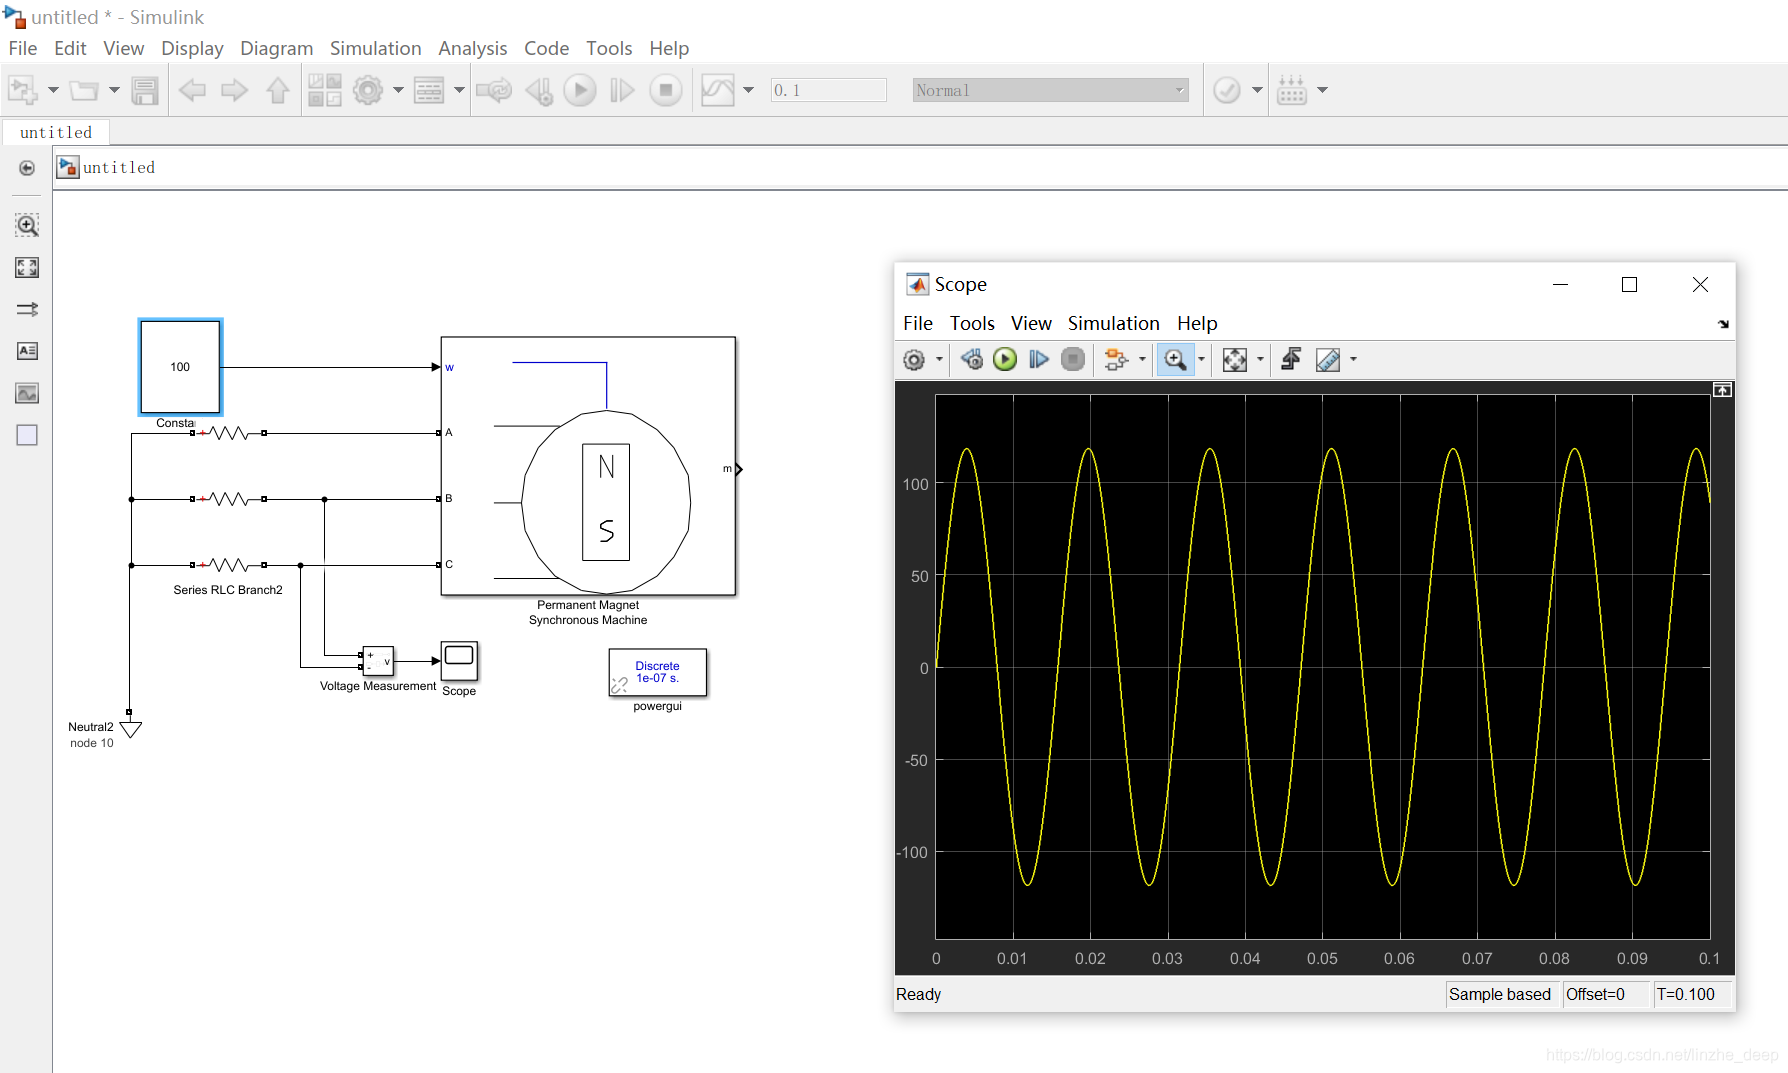1788x1073 pixels.
Task: Open Scope configuration properties gear
Action: (914, 359)
